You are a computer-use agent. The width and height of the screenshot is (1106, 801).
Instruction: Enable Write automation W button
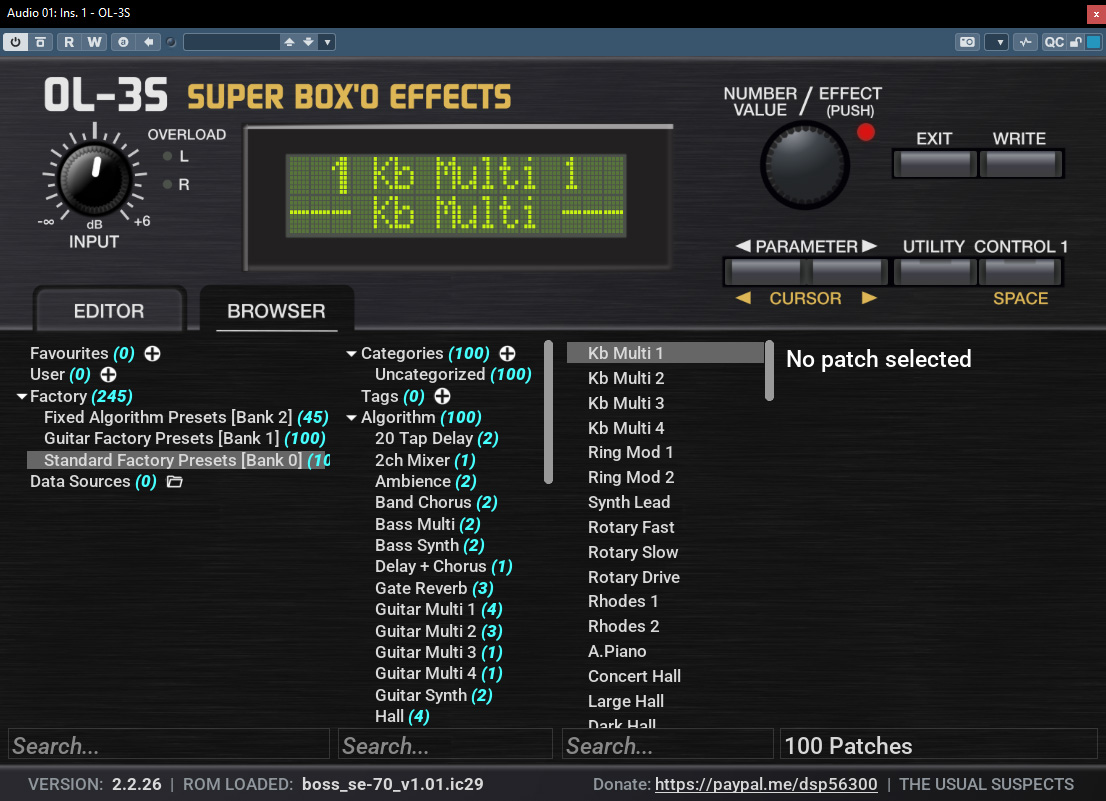click(95, 42)
